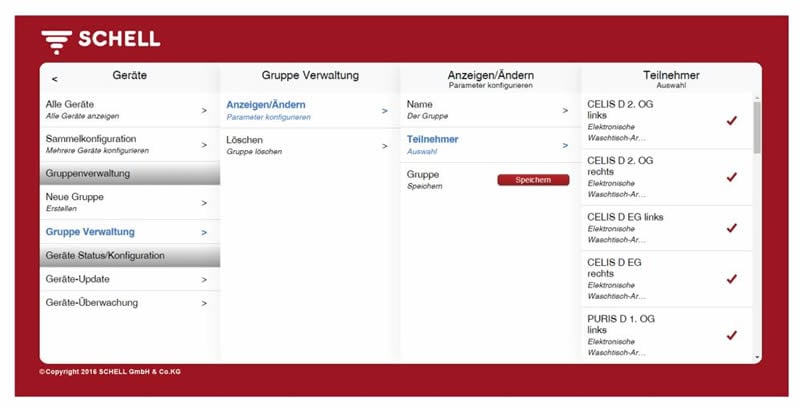Viewport: 800px width, 408px height.
Task: Toggle checkmark for CELIS D EG rechts
Action: pos(732,279)
